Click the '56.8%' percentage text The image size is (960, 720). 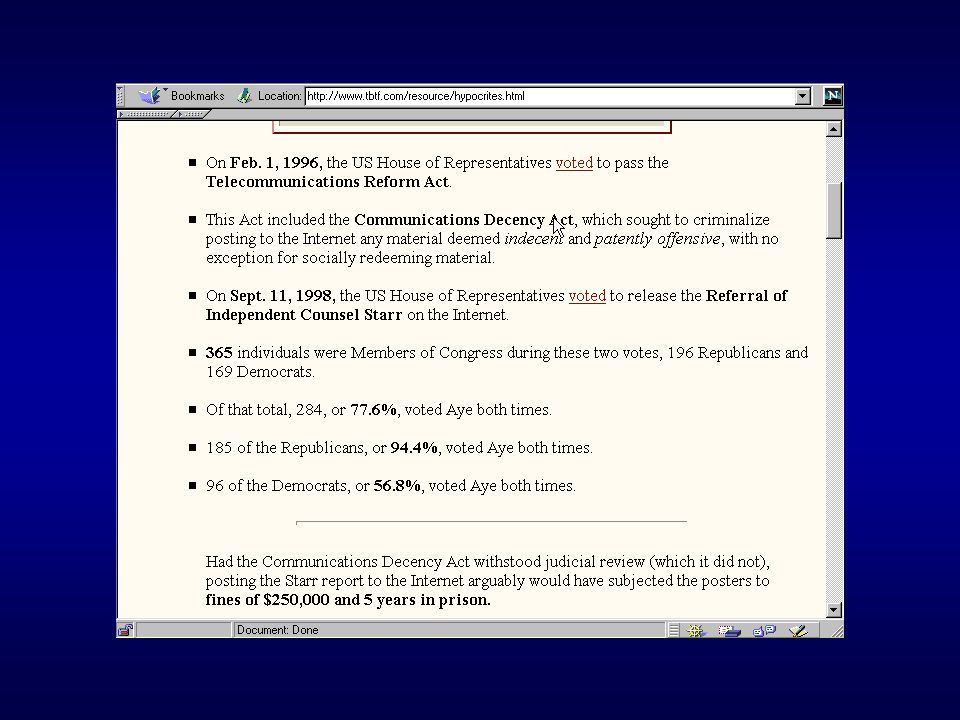point(397,486)
